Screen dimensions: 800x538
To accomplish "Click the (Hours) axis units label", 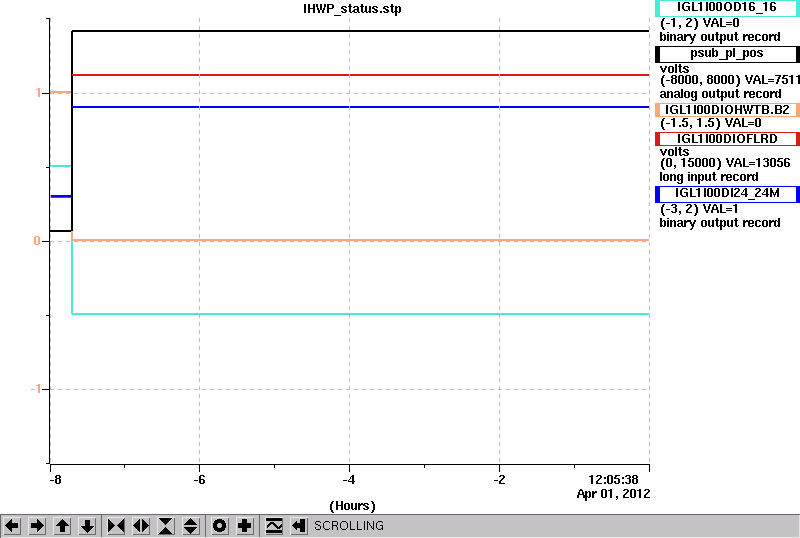I will (x=352, y=506).
